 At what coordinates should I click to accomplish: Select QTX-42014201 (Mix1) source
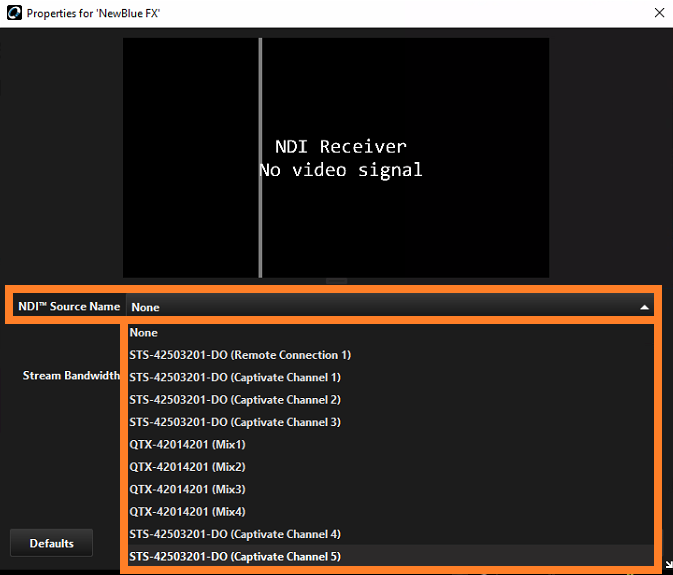point(391,444)
